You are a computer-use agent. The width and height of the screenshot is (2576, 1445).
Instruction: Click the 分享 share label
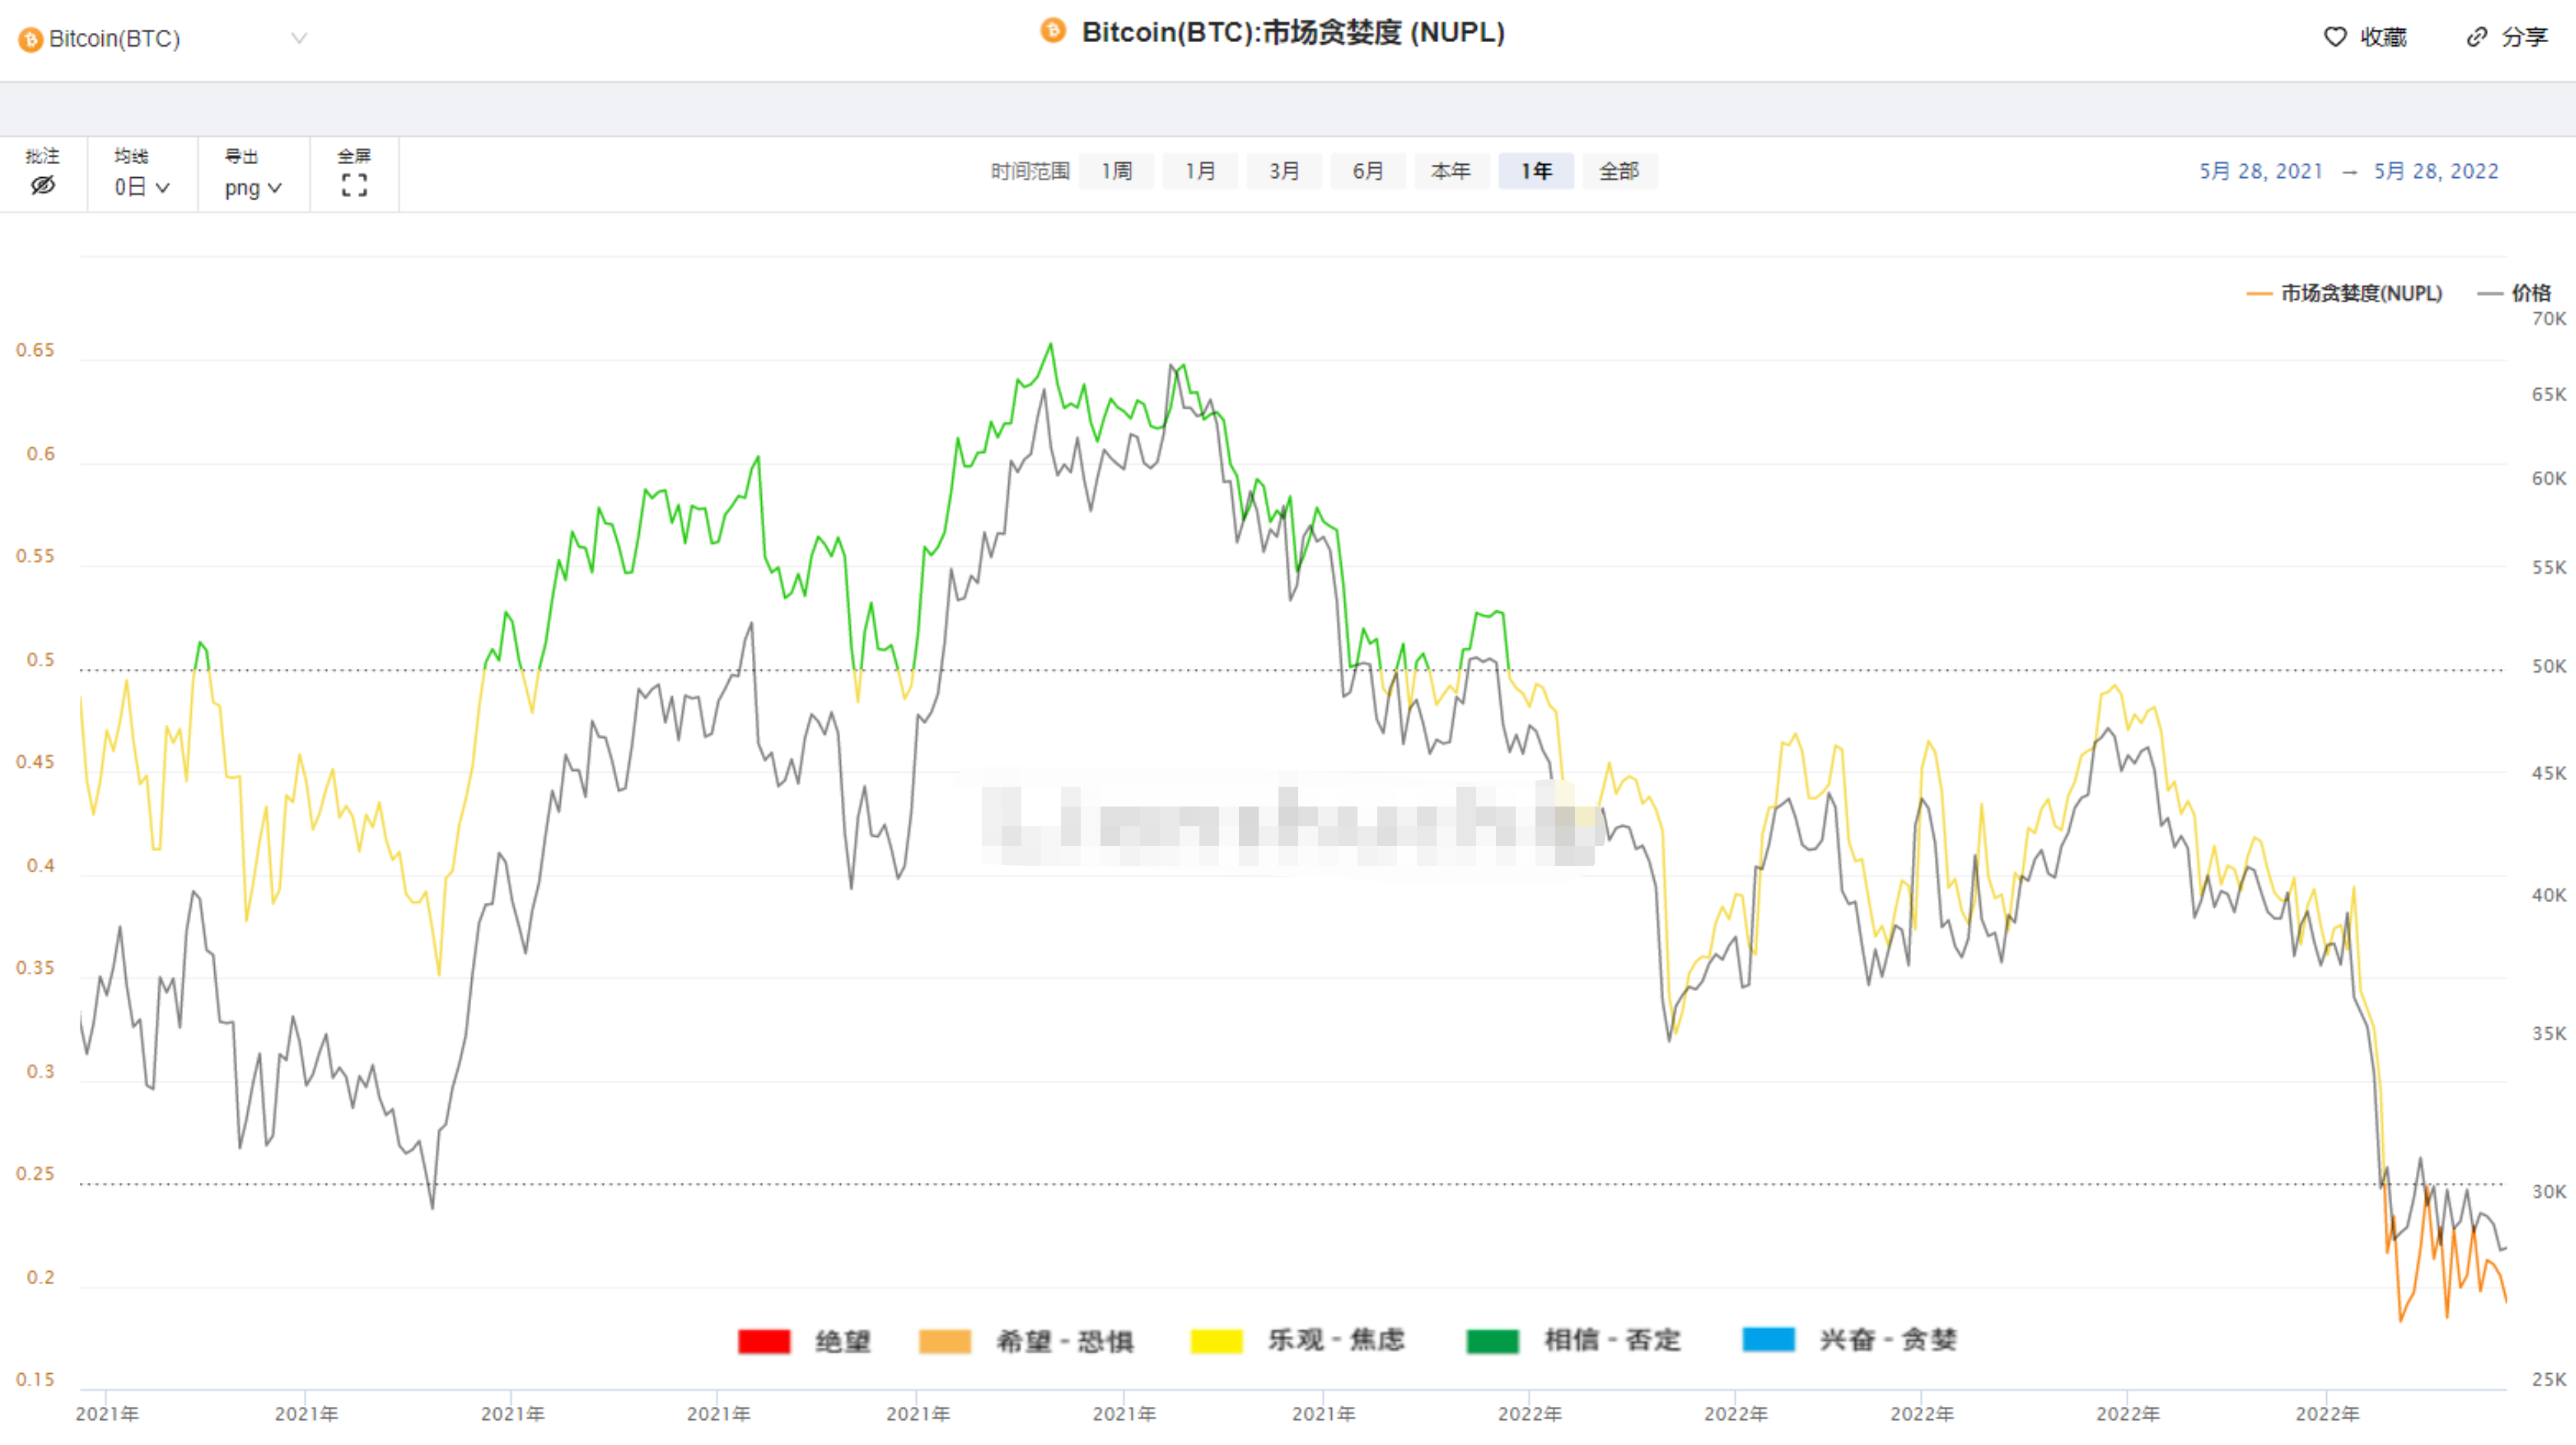[x=2524, y=37]
